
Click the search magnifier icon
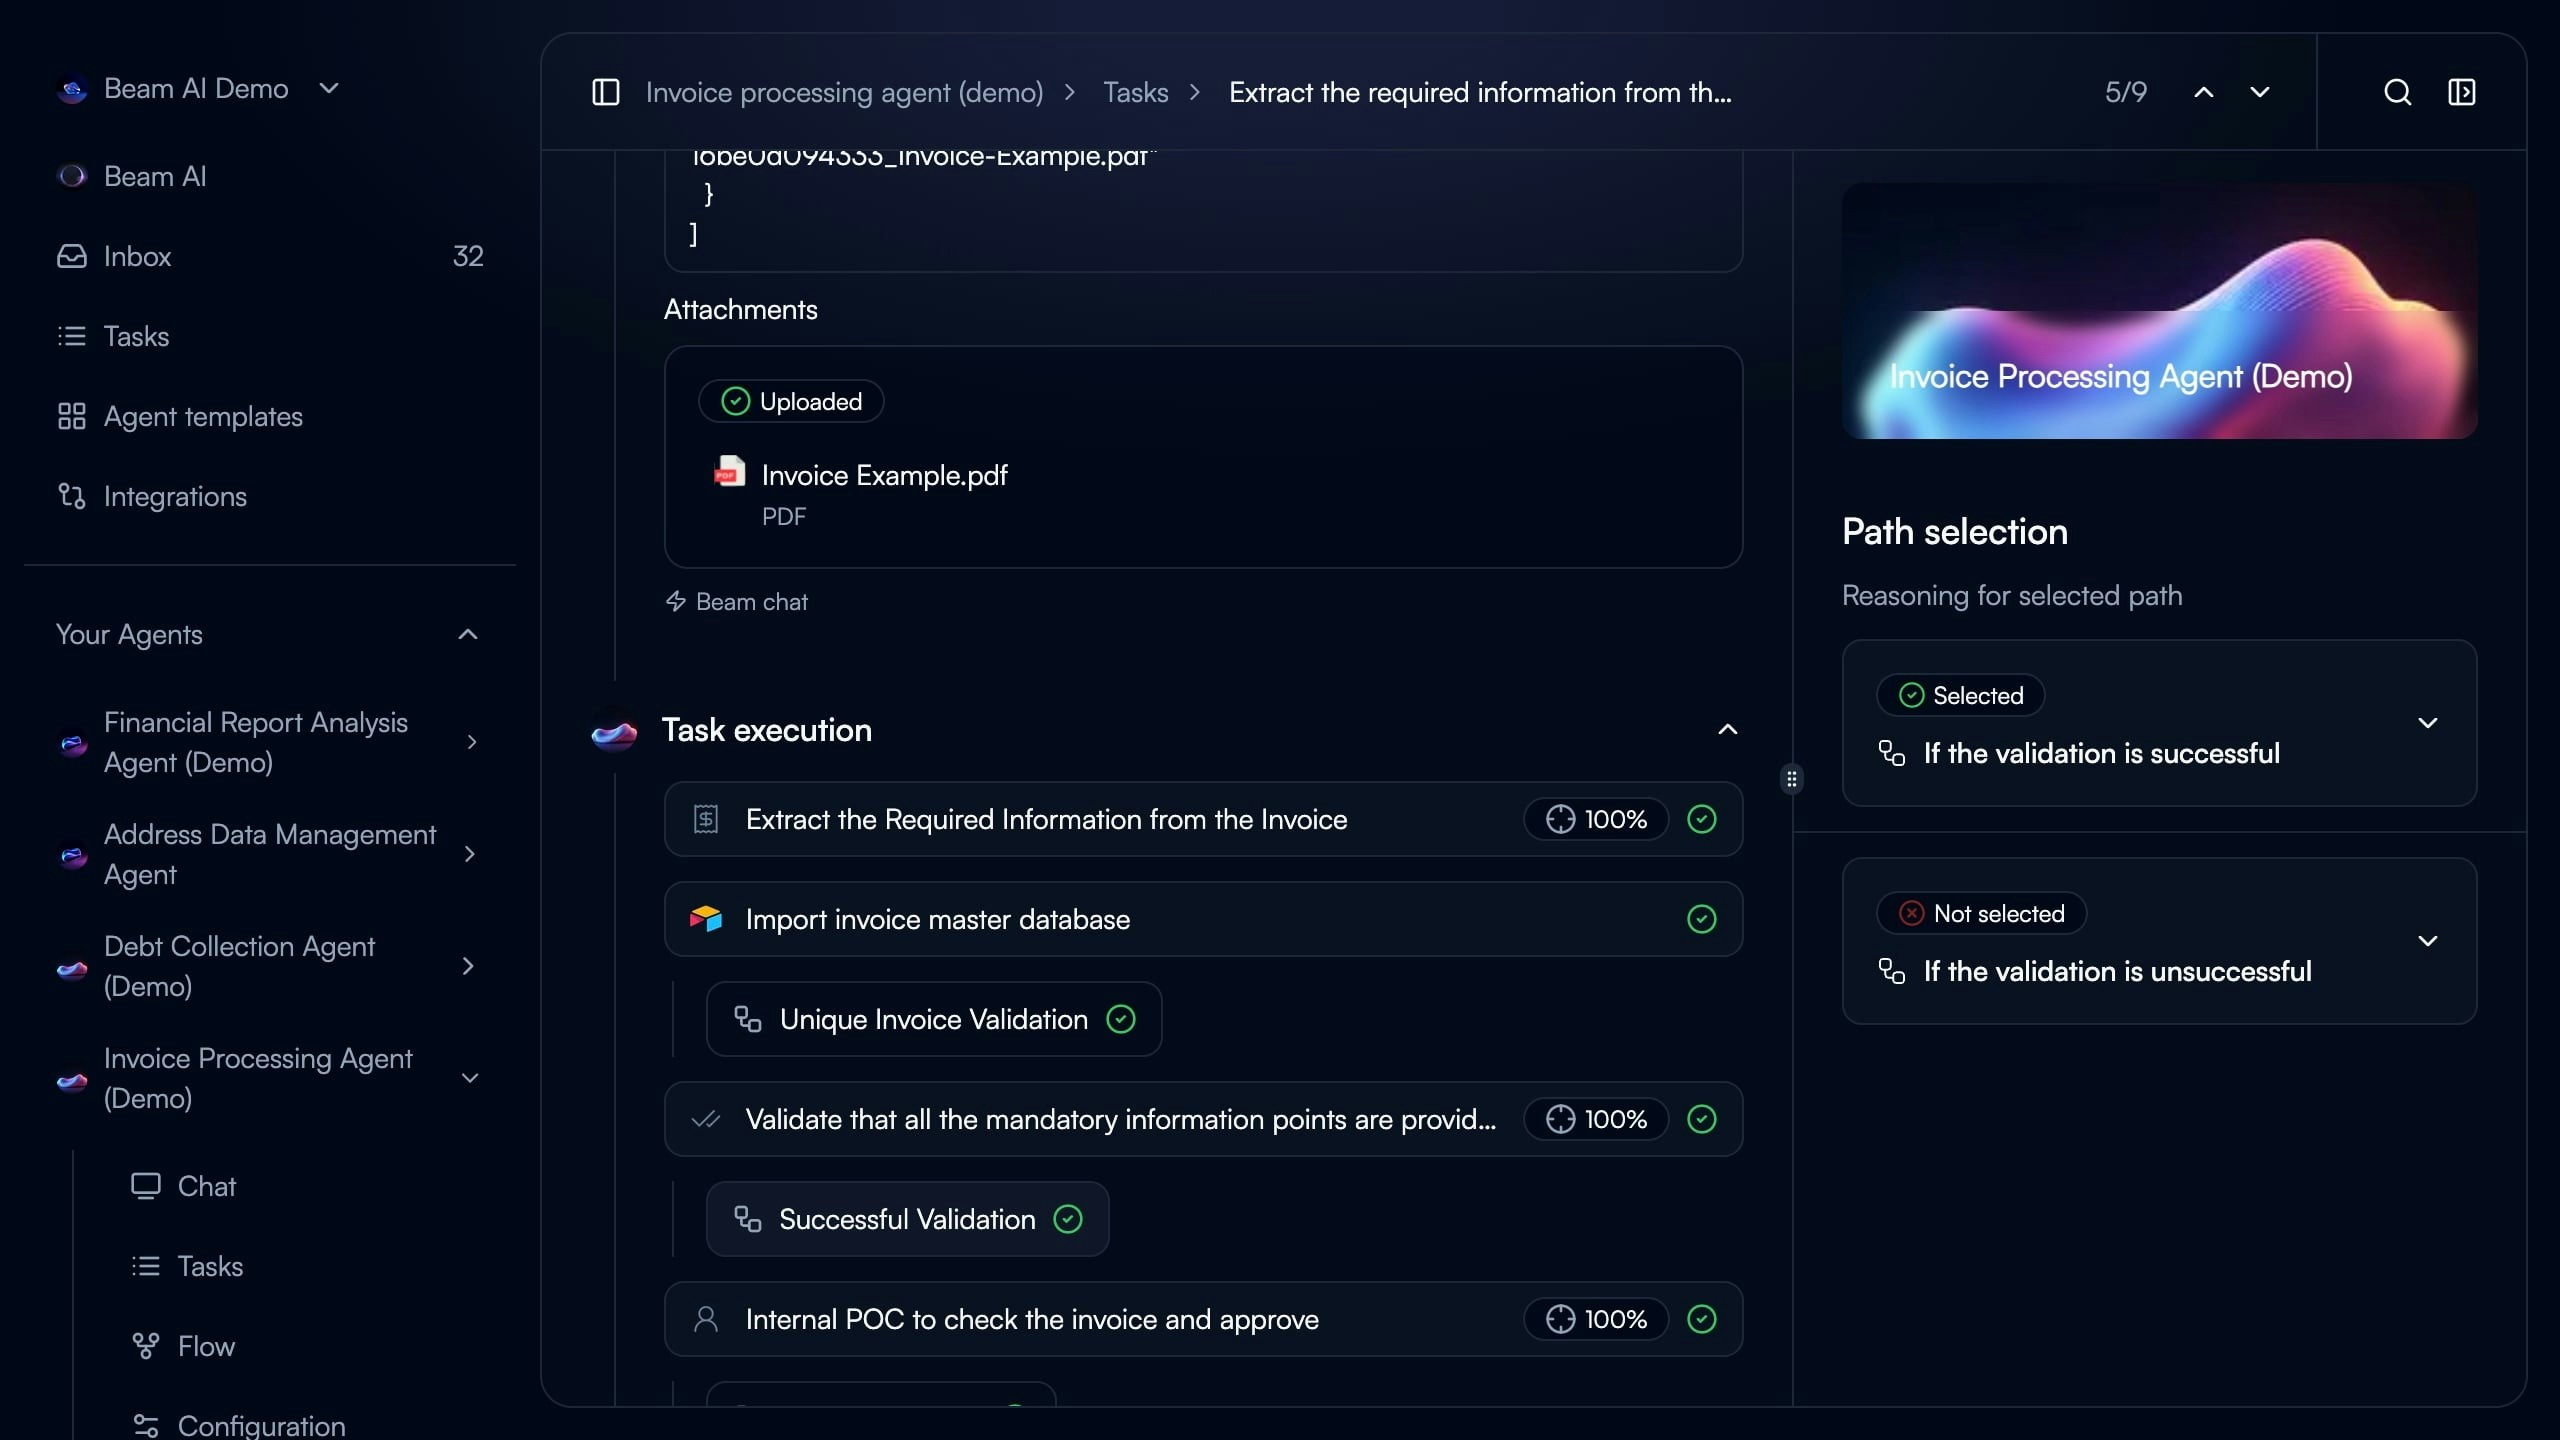[x=2397, y=92]
